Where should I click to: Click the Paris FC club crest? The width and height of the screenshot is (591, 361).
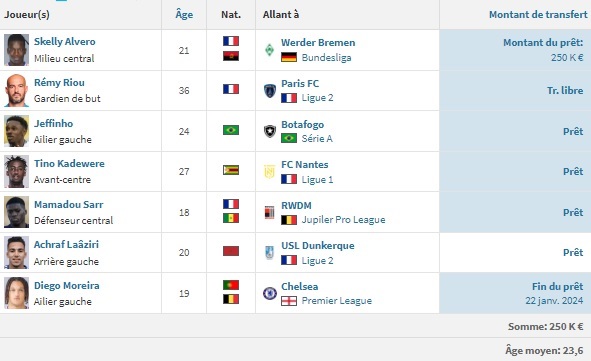pos(269,91)
